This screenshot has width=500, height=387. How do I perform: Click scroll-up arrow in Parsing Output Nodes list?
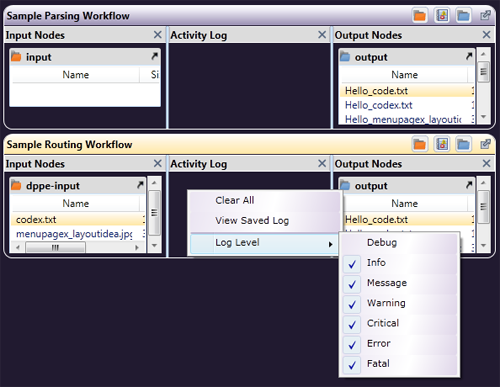pos(483,54)
